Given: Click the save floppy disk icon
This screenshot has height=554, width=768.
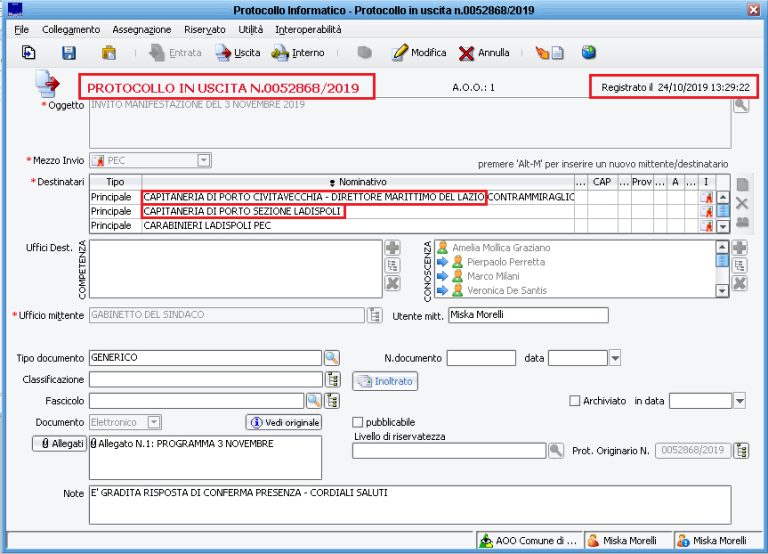Looking at the screenshot, I should 69,52.
